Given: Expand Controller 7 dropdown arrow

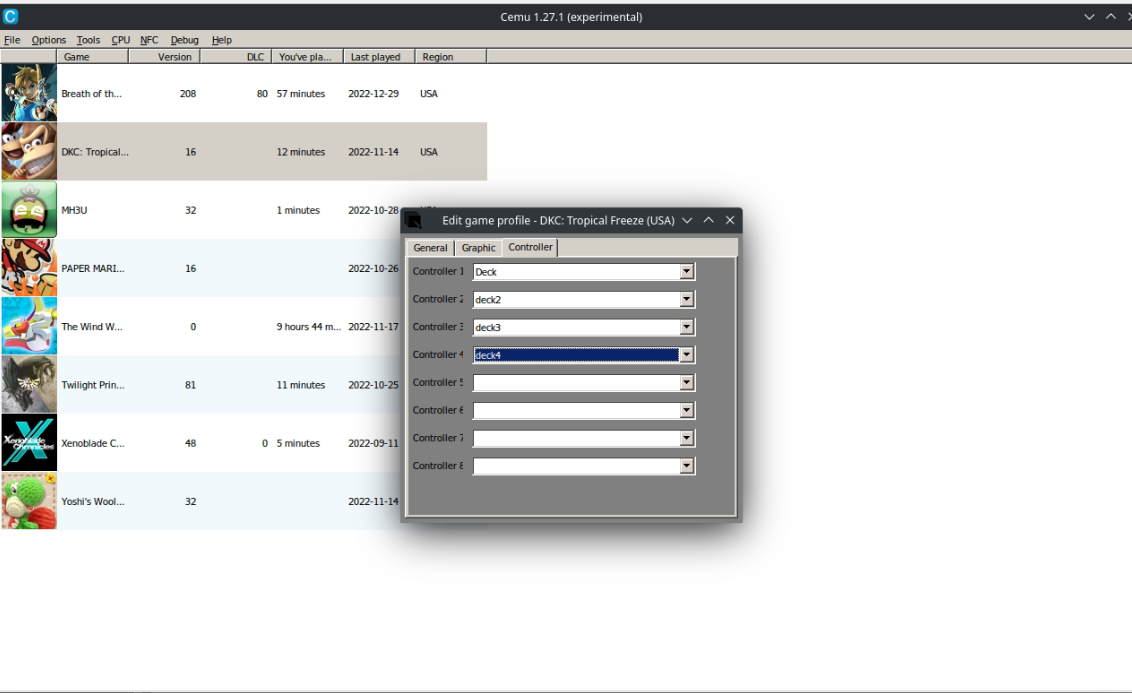Looking at the screenshot, I should 687,438.
